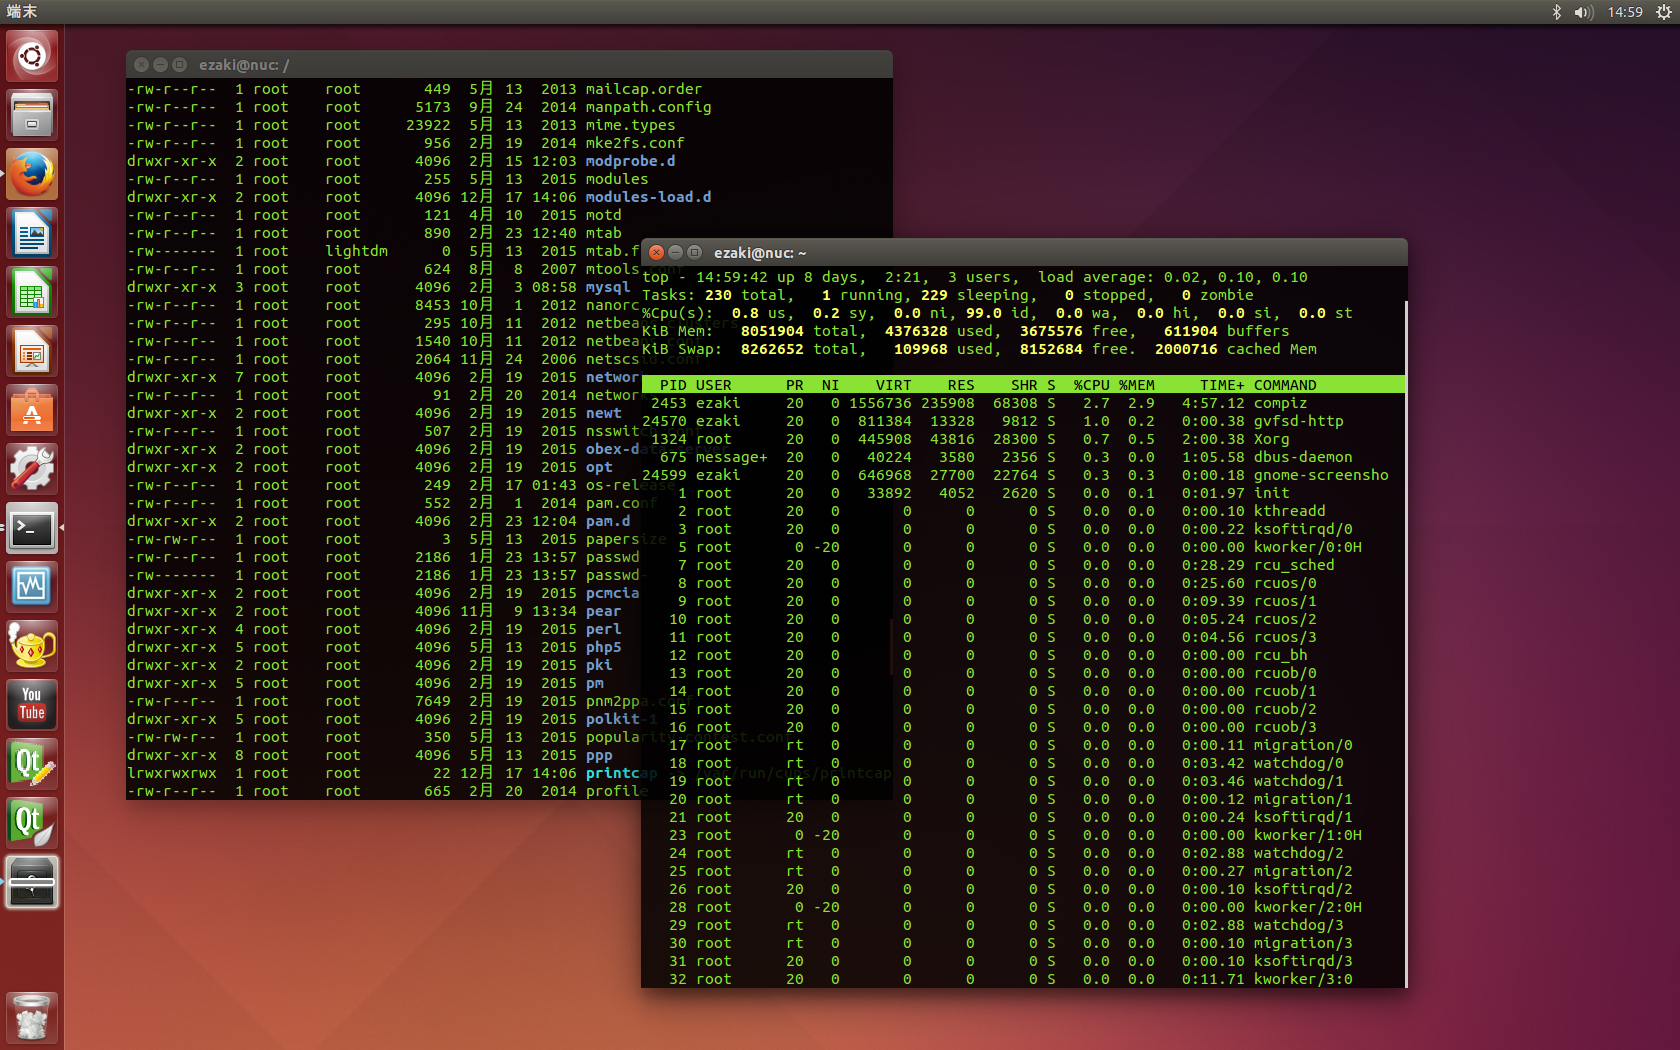Launch the Files file manager
Image resolution: width=1680 pixels, height=1050 pixels.
pos(32,115)
